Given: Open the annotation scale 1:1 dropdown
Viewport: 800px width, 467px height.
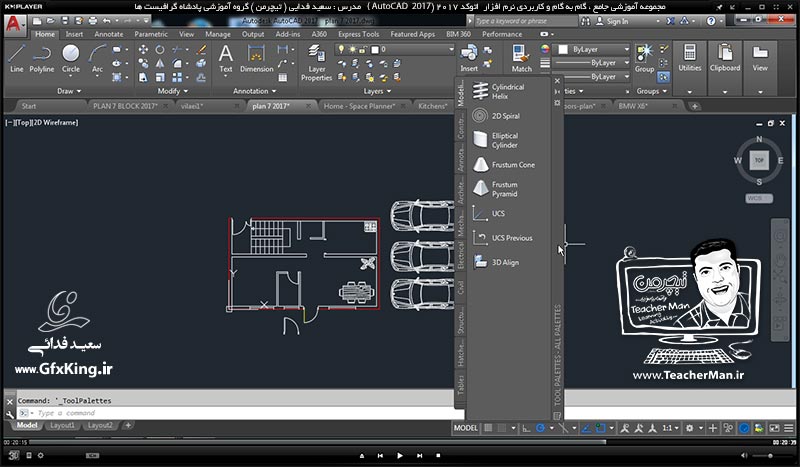Looking at the screenshot, I should [670, 428].
